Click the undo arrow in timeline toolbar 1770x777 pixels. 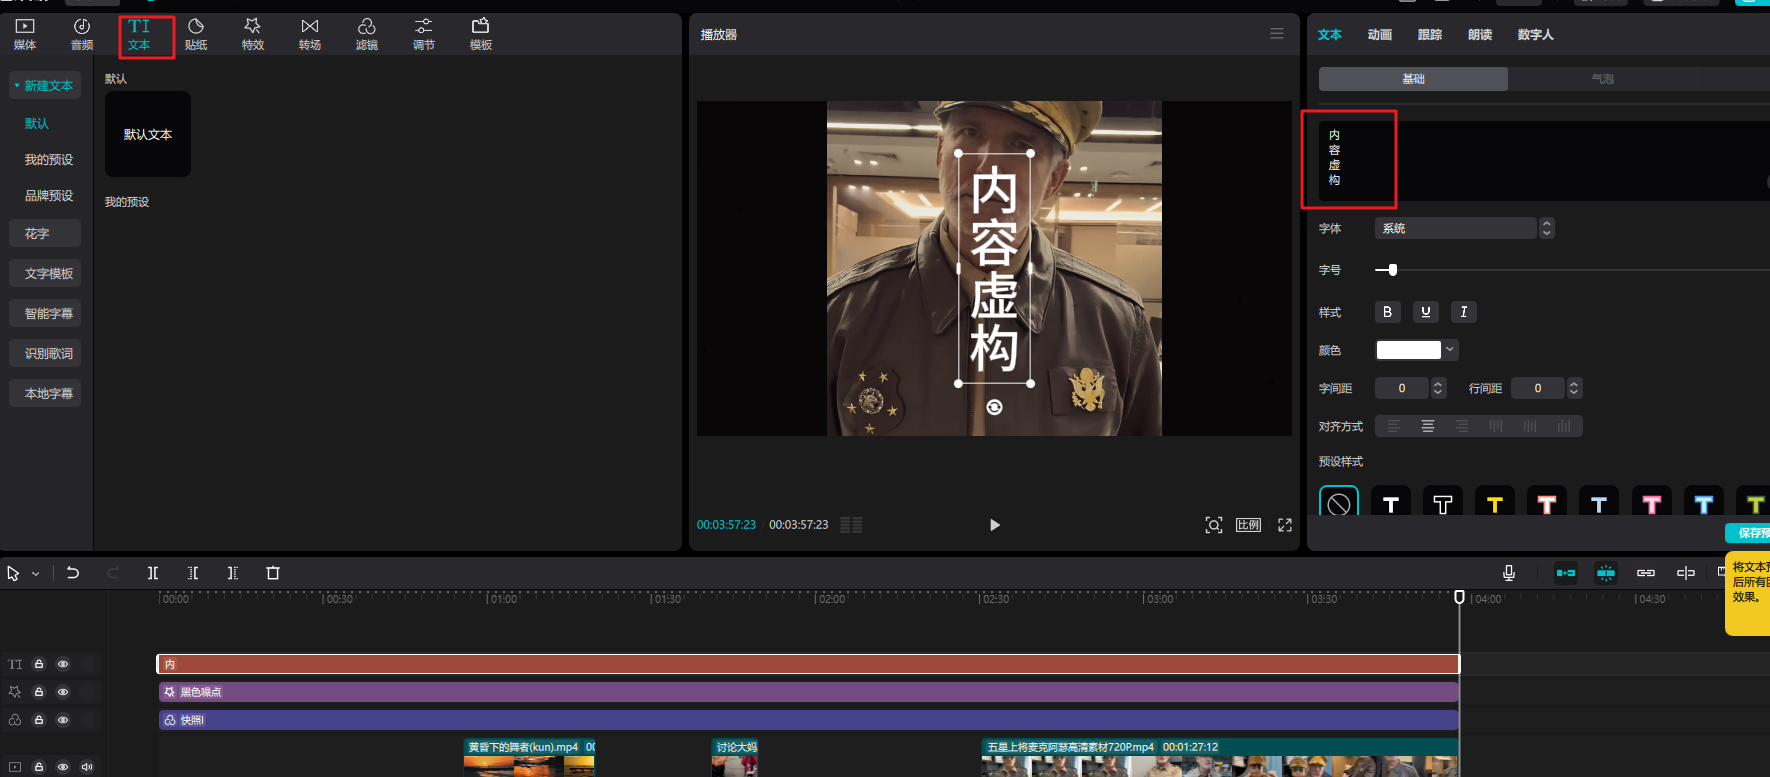coord(73,573)
